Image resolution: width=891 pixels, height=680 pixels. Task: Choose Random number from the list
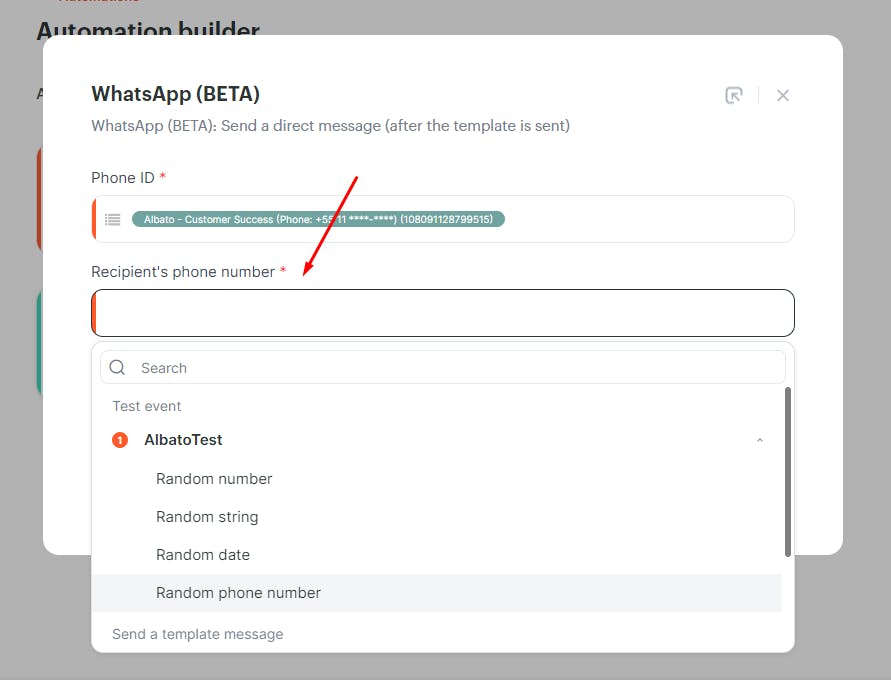(436, 479)
